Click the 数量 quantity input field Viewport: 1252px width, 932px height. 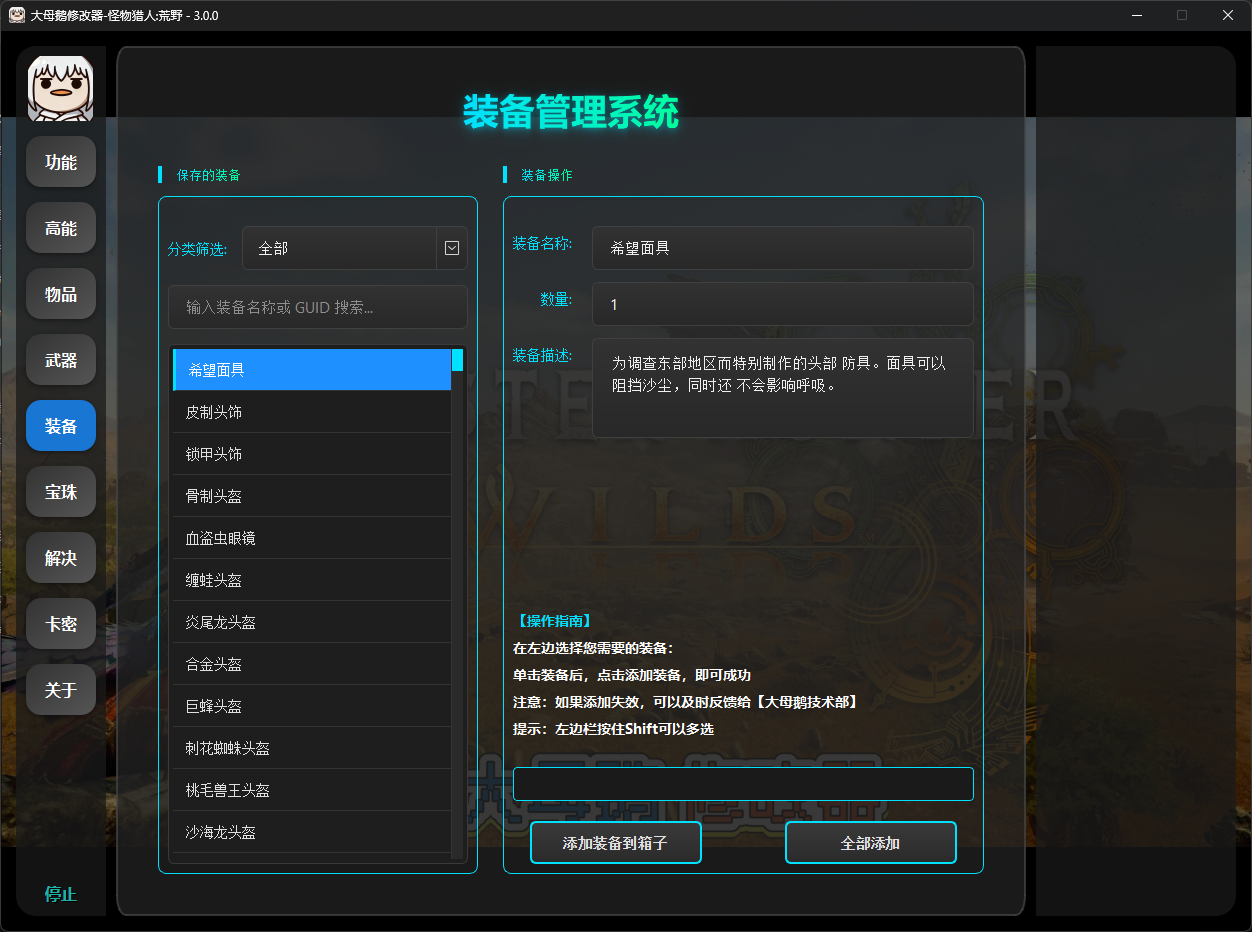(783, 304)
